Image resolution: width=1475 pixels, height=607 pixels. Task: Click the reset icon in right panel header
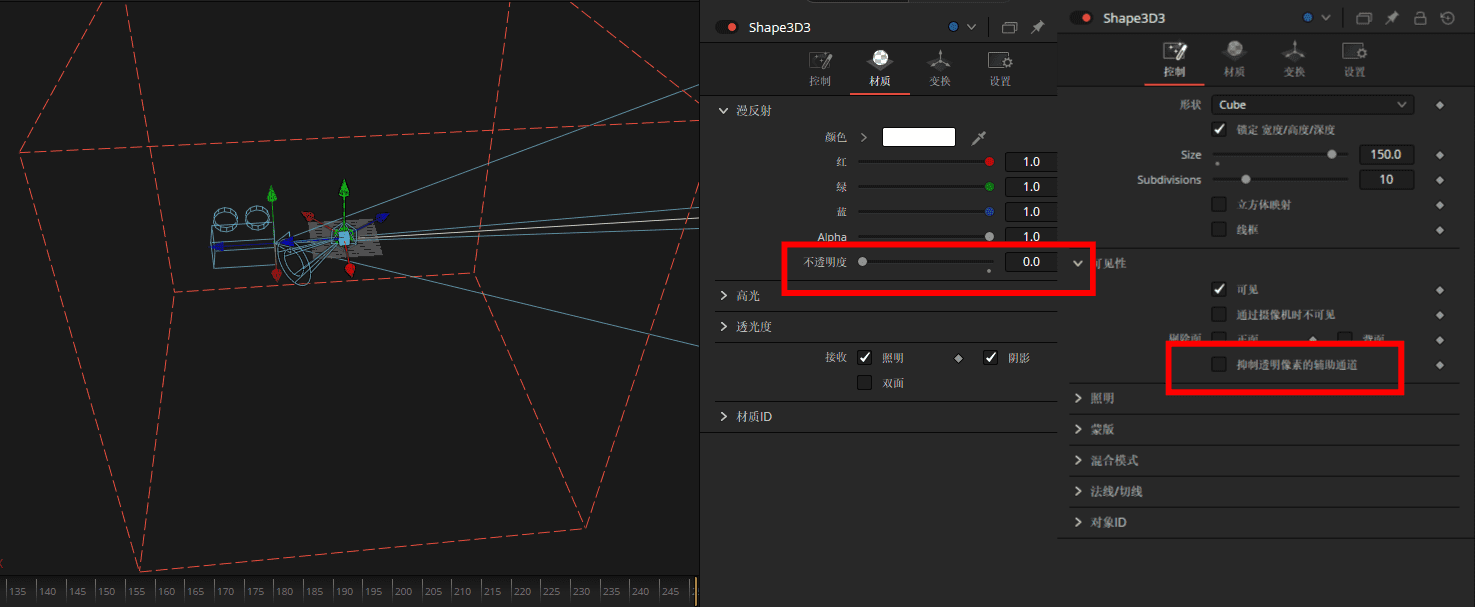click(x=1447, y=18)
